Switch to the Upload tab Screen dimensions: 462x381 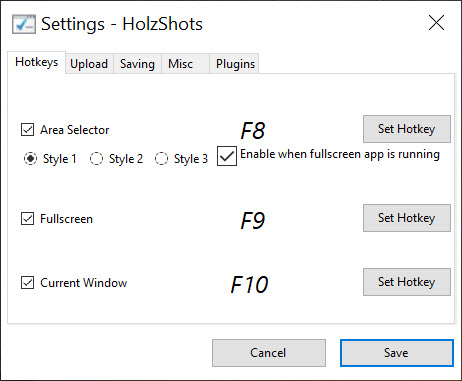[89, 64]
